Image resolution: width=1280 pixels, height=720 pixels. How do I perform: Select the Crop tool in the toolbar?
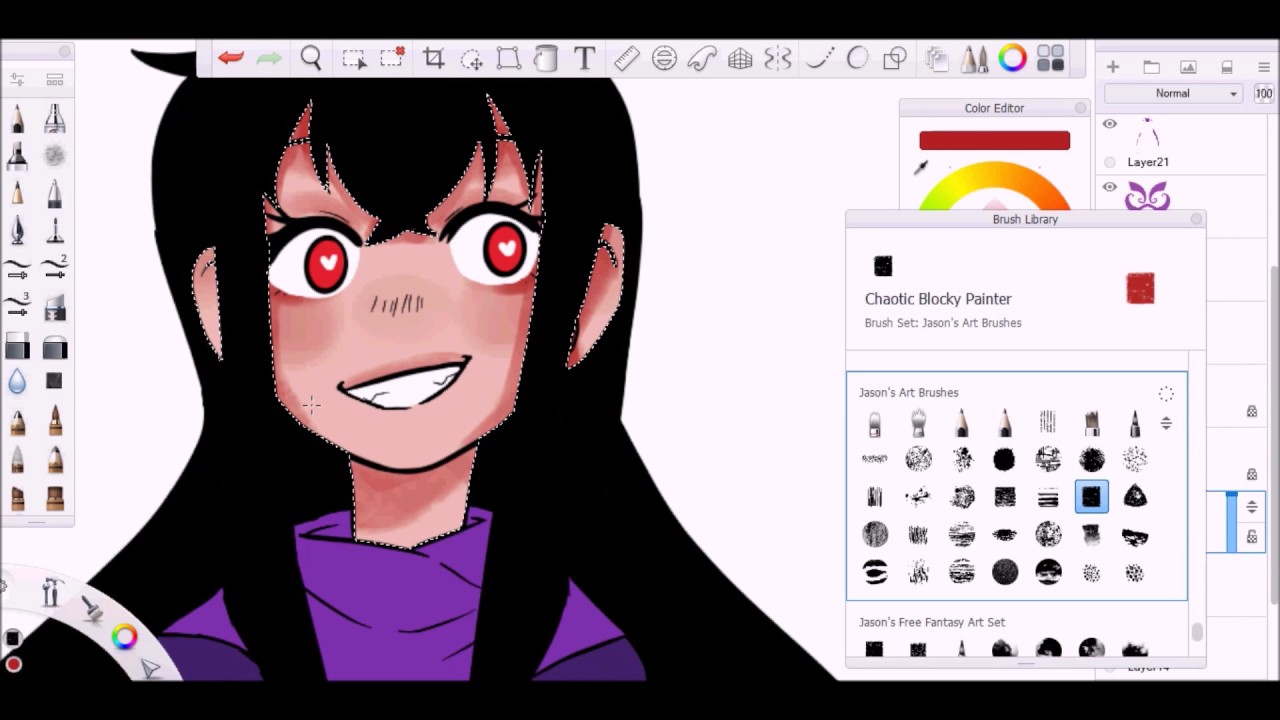pos(434,59)
